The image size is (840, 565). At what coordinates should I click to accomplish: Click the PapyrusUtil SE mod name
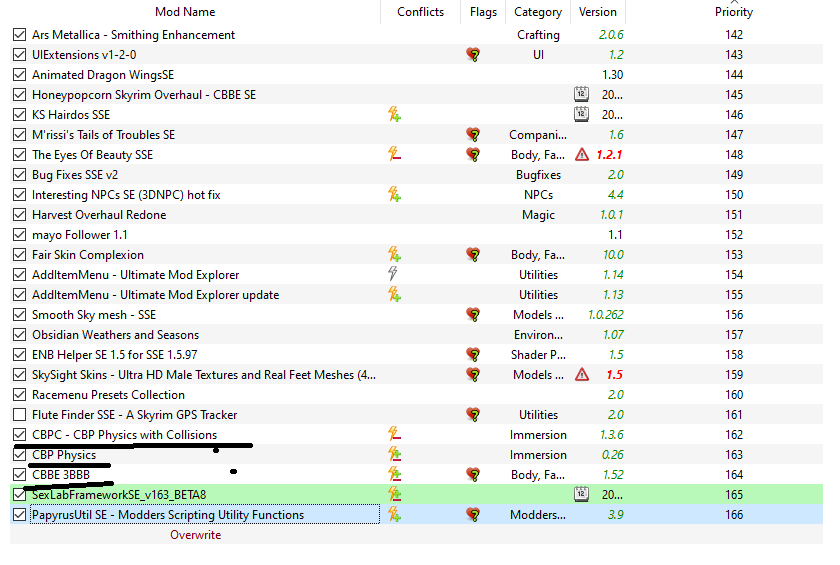click(x=168, y=515)
